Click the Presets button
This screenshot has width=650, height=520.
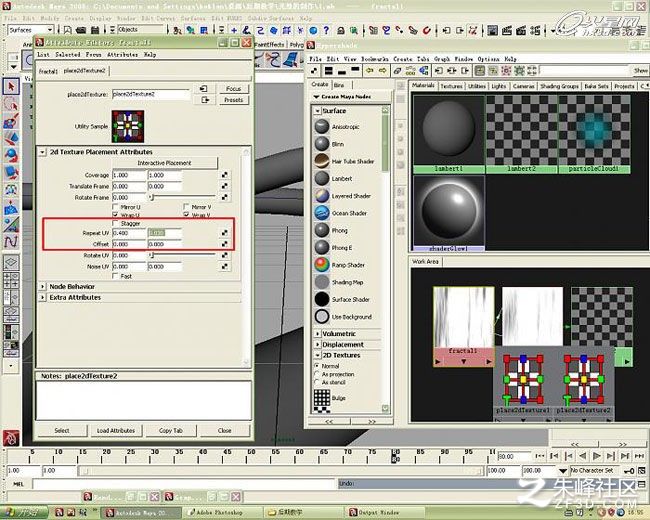pyautogui.click(x=233, y=100)
